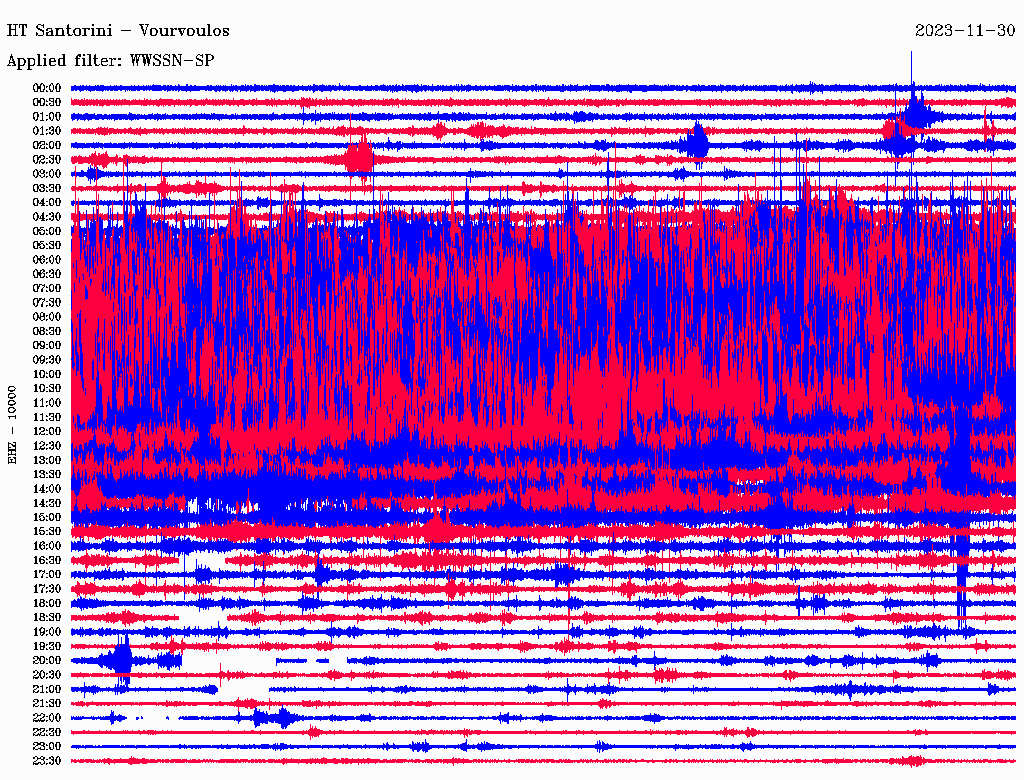Click the 03:00 time label
The width and height of the screenshot is (1024, 780).
[x=47, y=174]
